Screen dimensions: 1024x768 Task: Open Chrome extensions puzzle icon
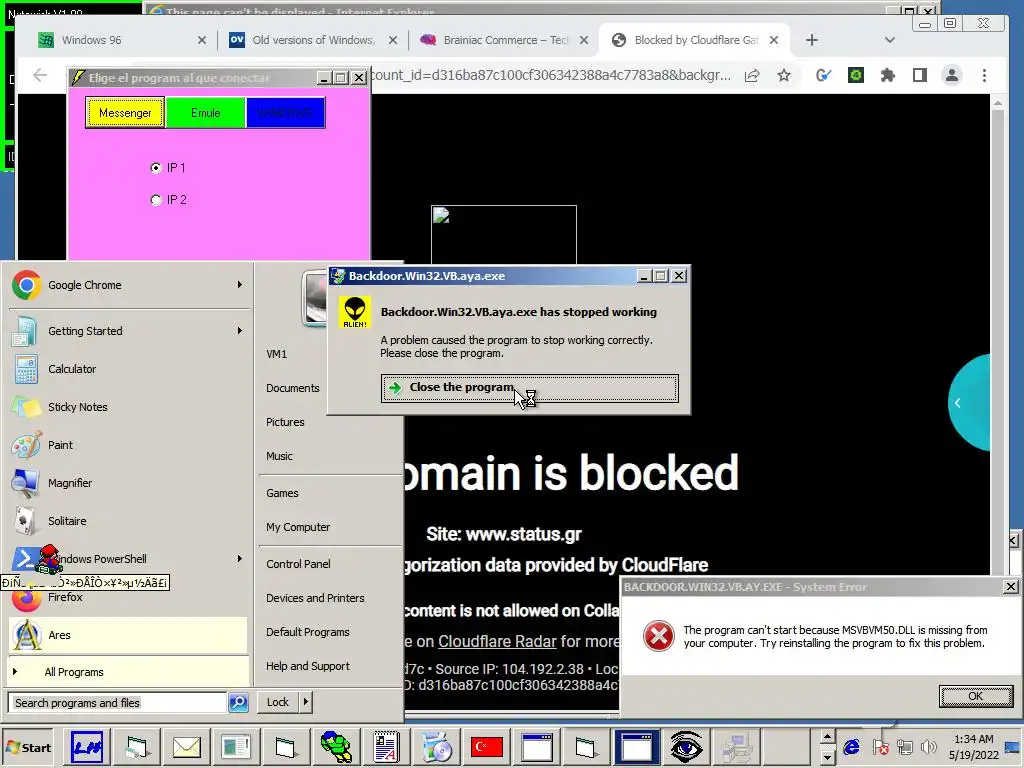pyautogui.click(x=887, y=76)
